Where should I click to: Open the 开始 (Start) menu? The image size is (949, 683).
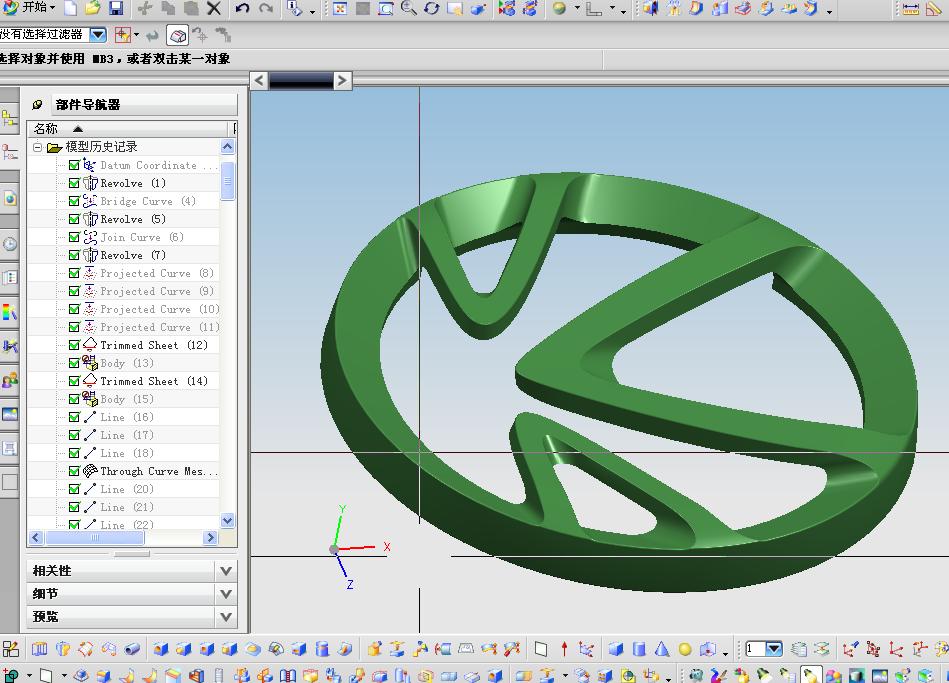click(28, 8)
